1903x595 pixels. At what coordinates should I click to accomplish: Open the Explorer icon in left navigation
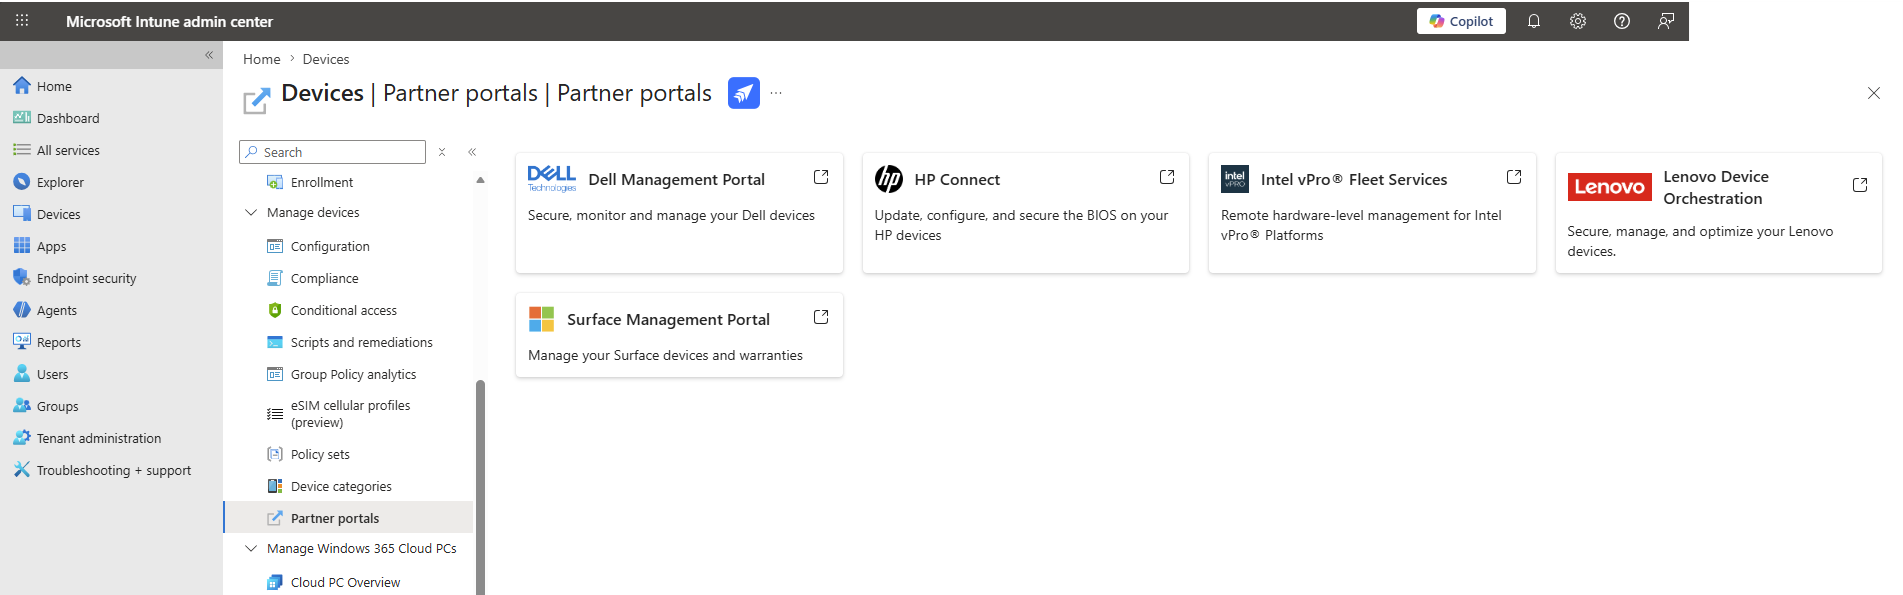[22, 182]
